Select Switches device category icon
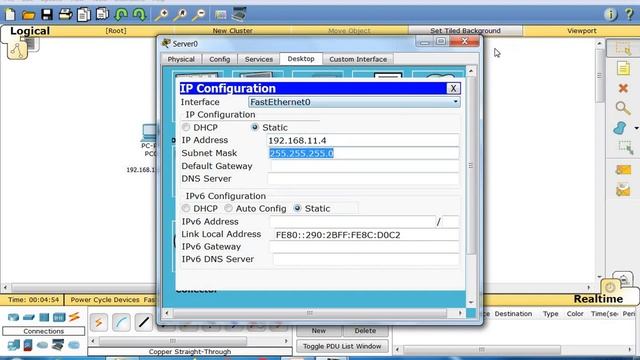 click(29, 317)
